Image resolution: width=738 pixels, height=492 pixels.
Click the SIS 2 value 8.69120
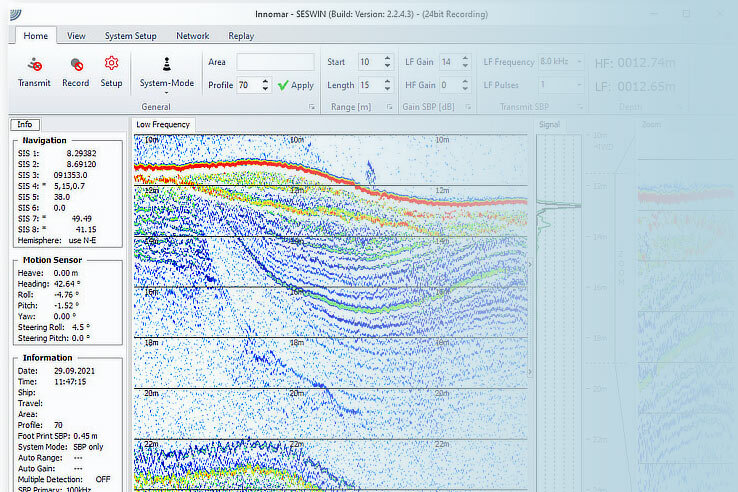click(x=81, y=164)
